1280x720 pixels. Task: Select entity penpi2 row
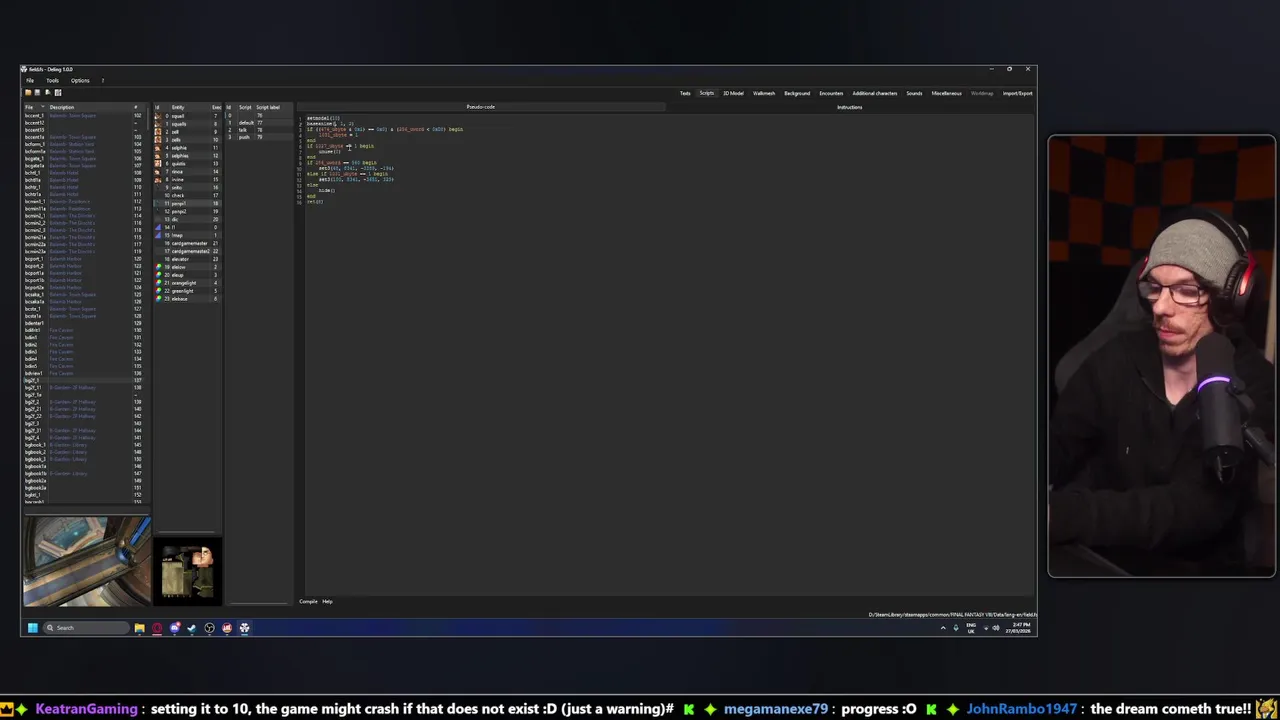(187, 211)
